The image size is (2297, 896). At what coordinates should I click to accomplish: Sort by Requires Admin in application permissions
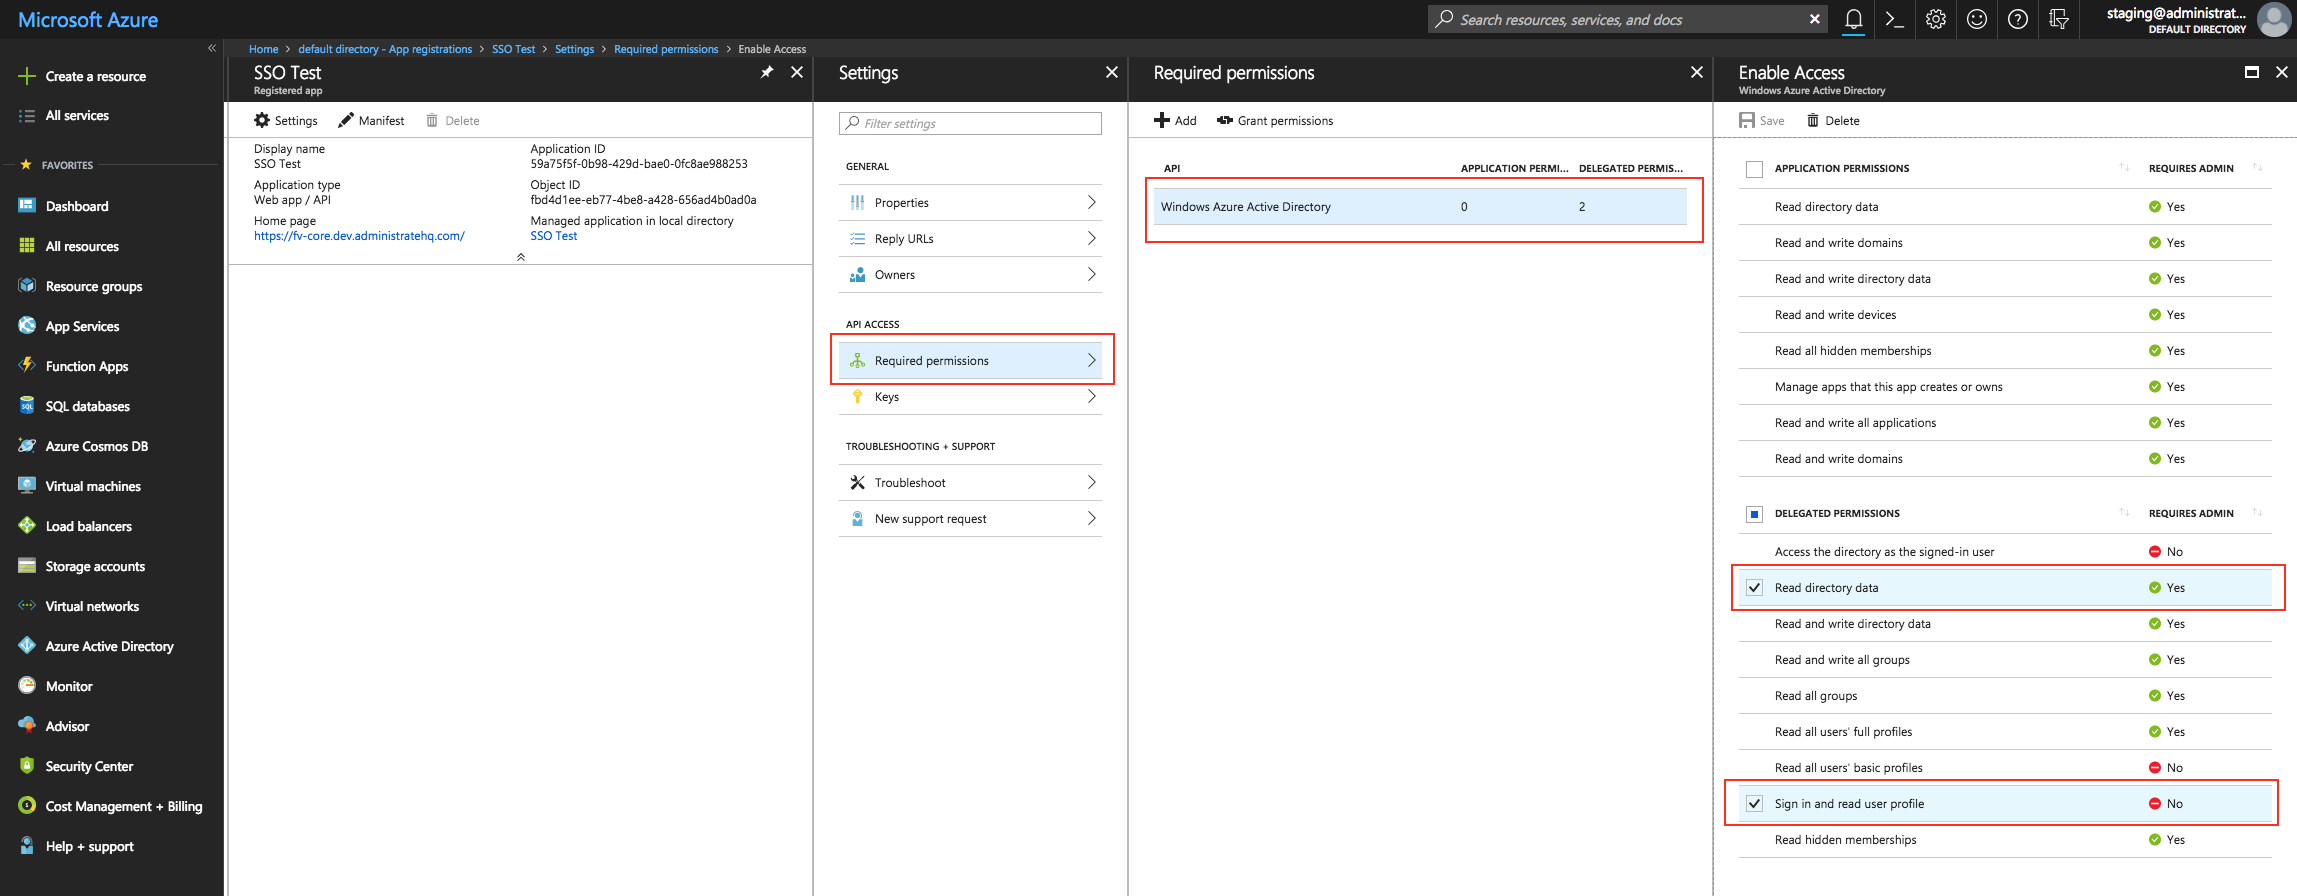2256,168
